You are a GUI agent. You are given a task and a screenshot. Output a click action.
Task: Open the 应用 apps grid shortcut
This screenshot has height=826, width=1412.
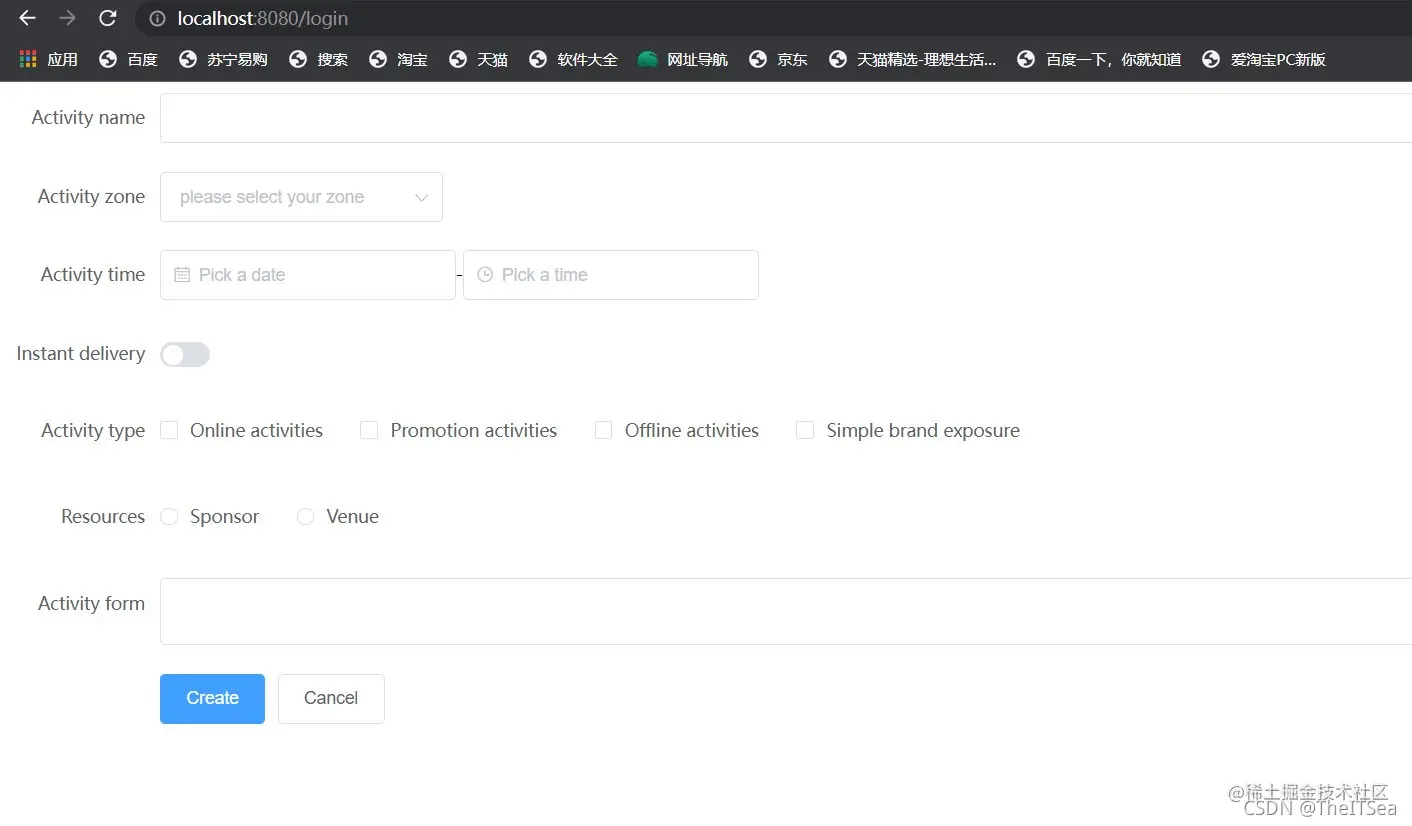48,59
